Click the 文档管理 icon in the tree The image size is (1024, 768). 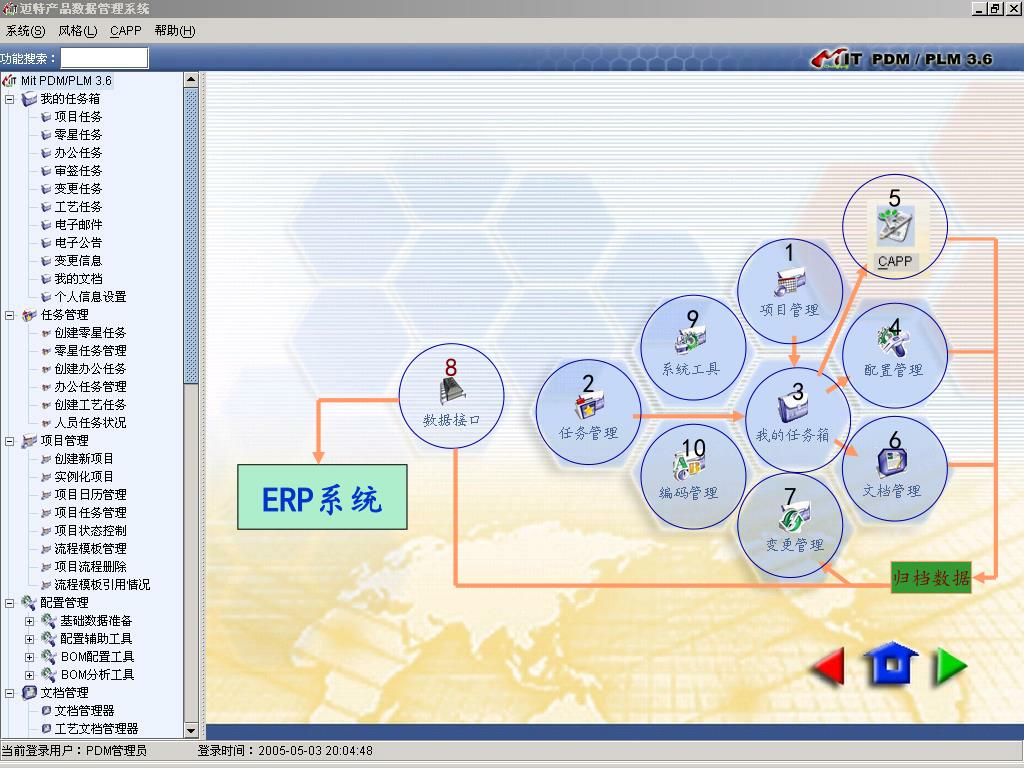[x=29, y=692]
